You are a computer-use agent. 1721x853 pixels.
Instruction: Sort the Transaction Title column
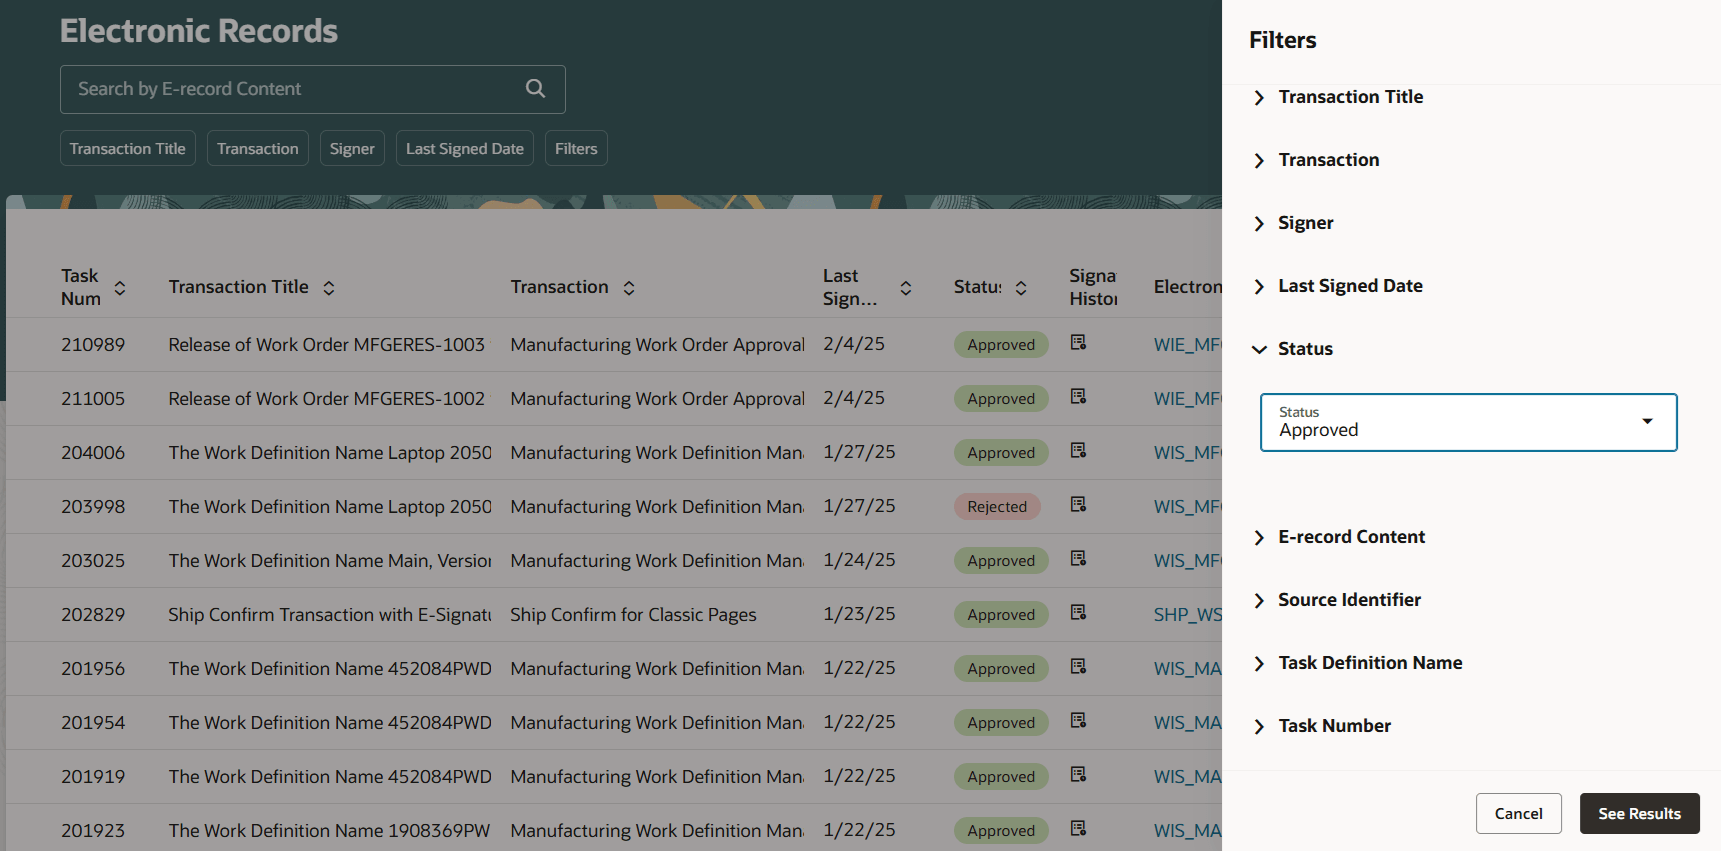328,288
